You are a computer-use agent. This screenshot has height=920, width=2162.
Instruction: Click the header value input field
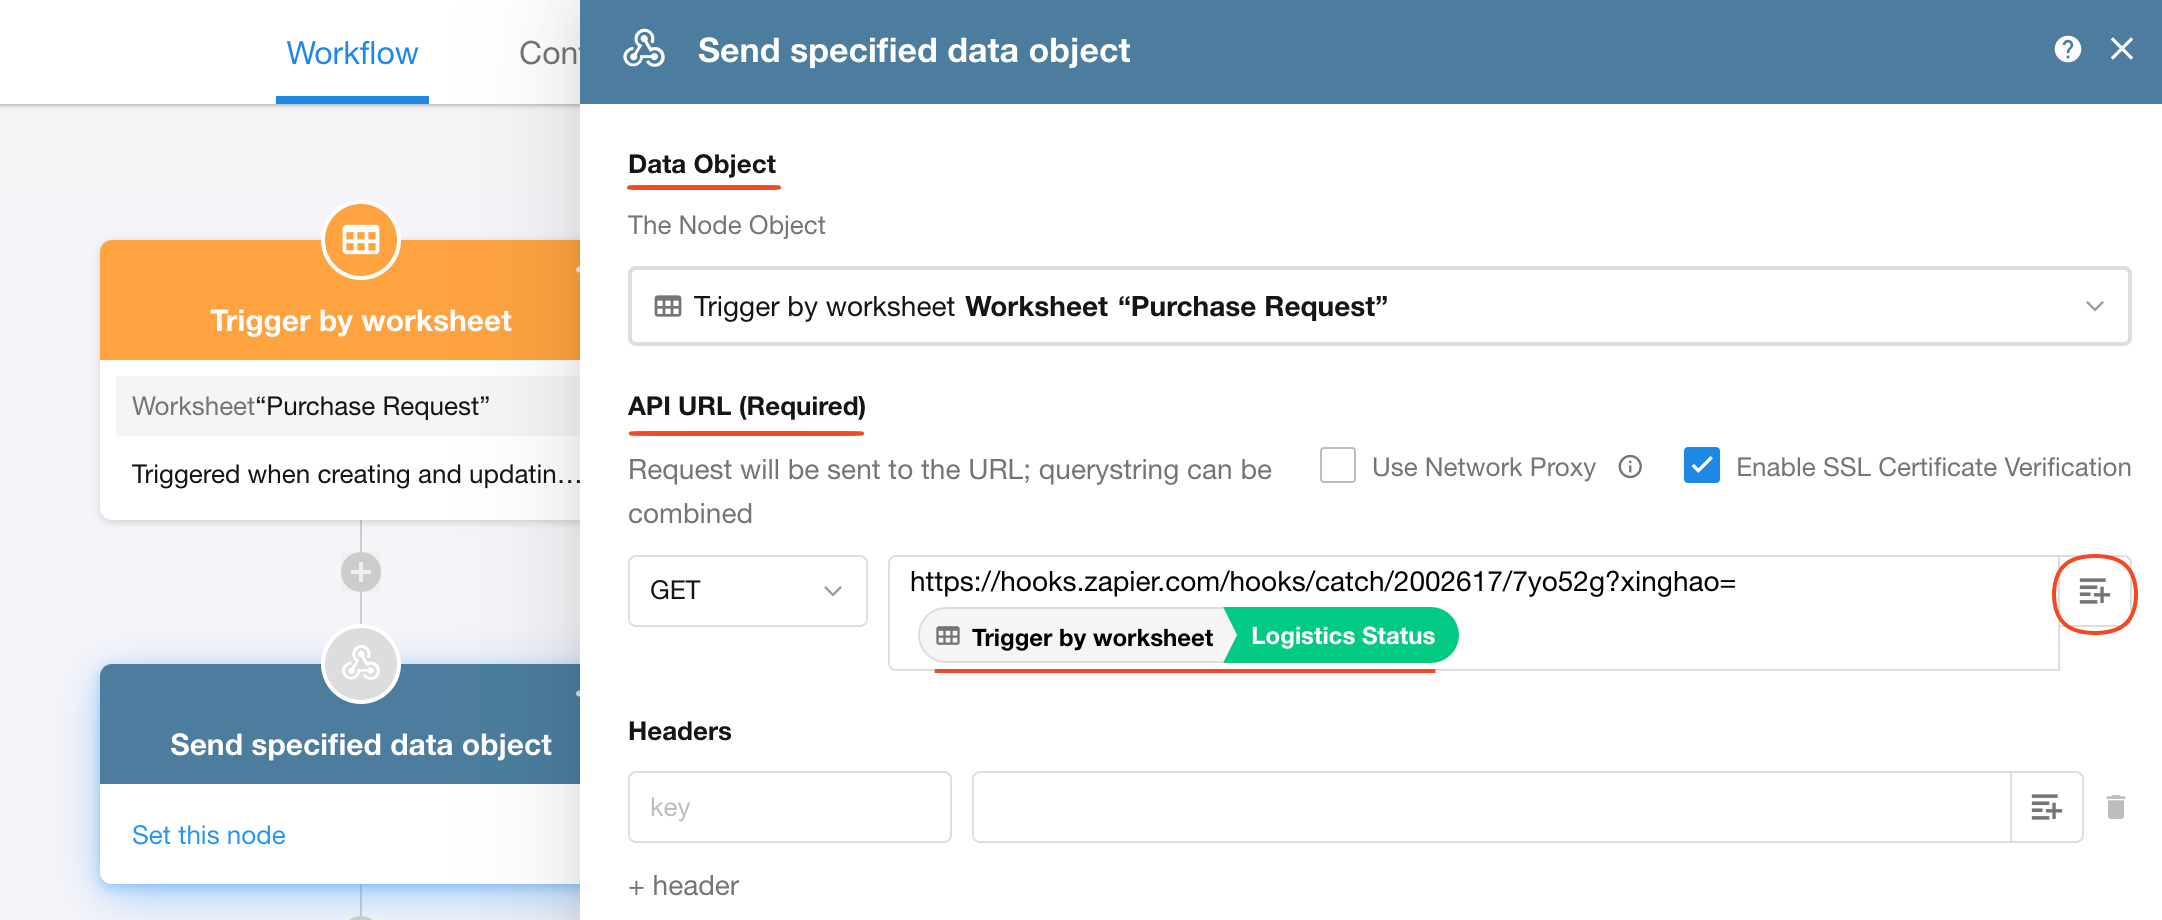pos(1490,807)
